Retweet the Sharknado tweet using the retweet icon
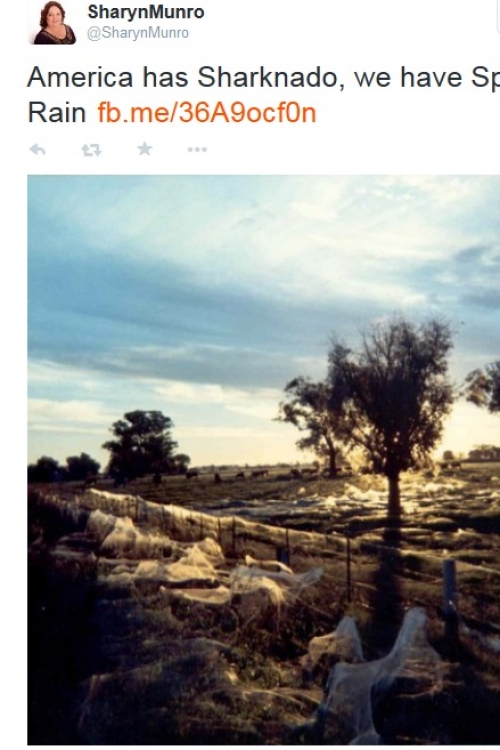 point(91,150)
